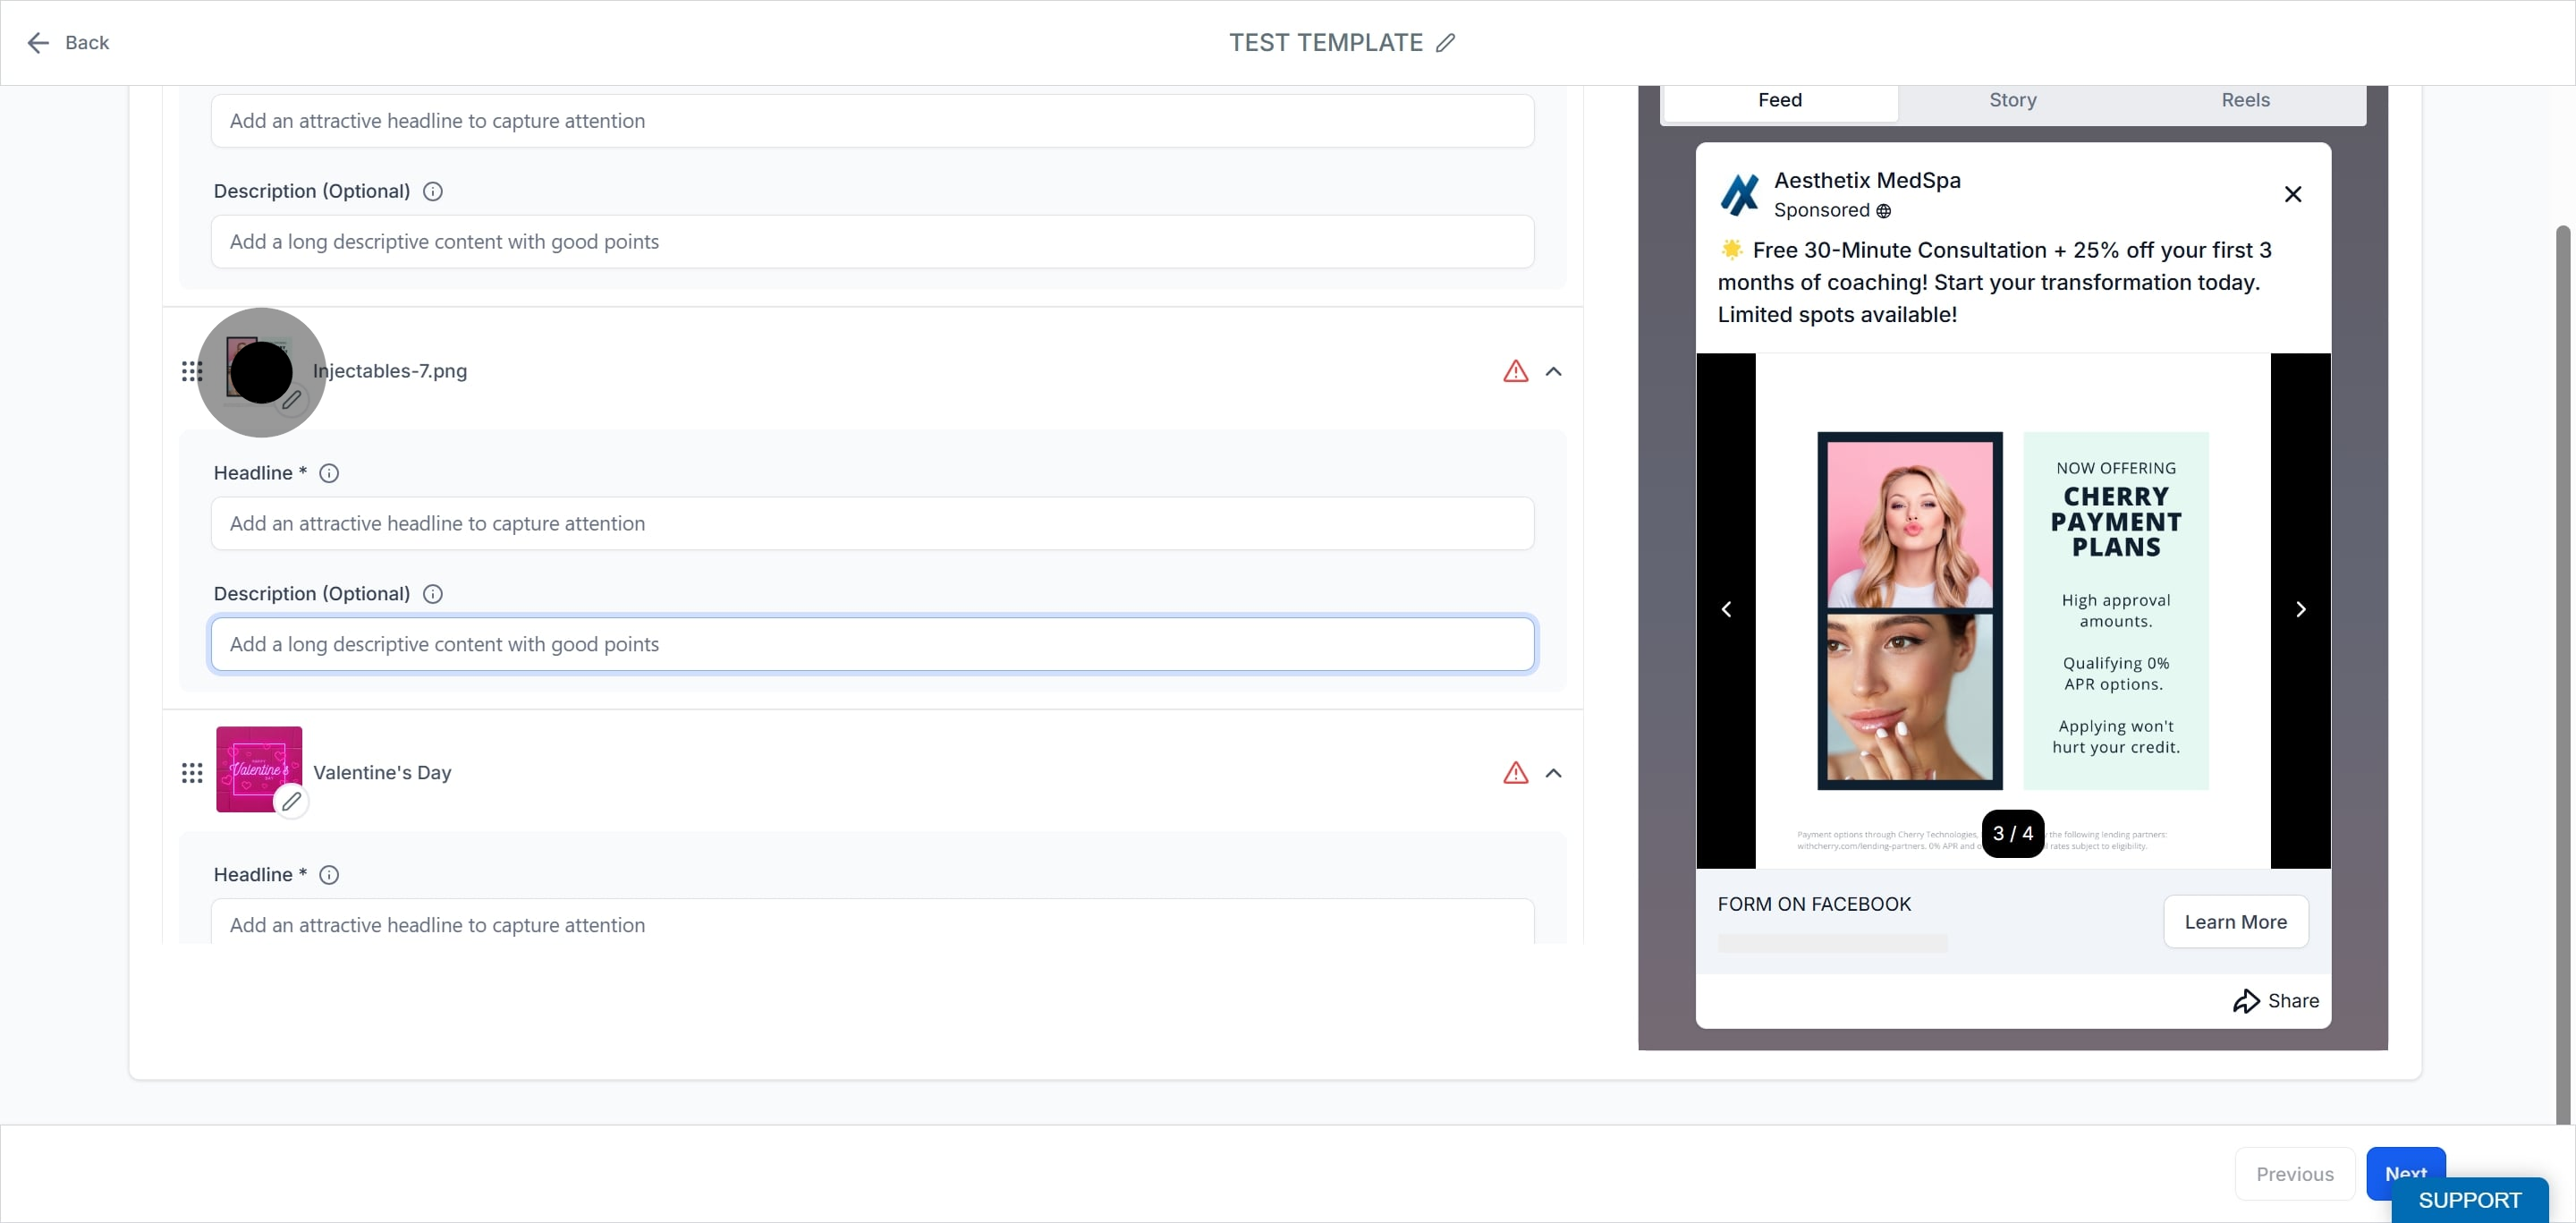Click the warning triangle on Injectables-7.png row
2576x1223 pixels.
coord(1515,372)
